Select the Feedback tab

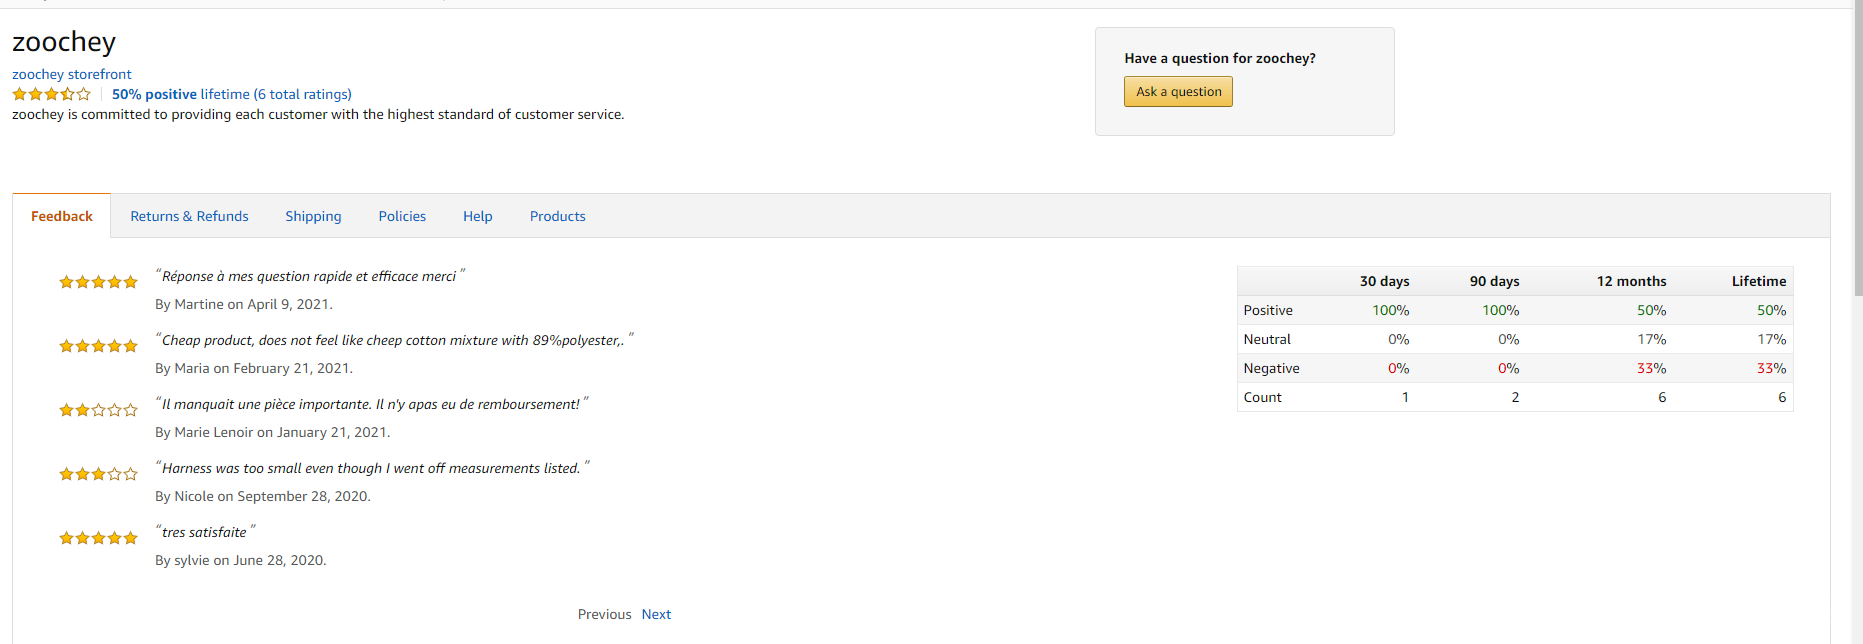pos(62,216)
